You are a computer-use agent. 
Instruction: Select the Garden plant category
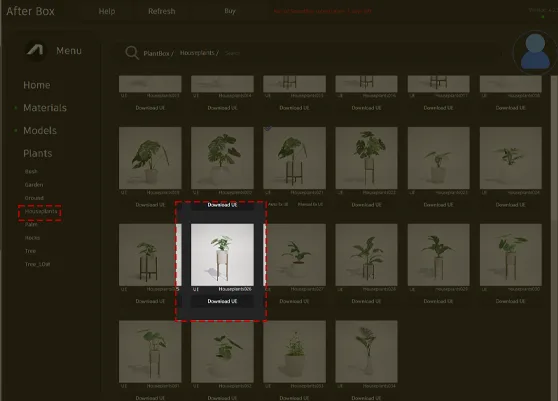coord(34,185)
